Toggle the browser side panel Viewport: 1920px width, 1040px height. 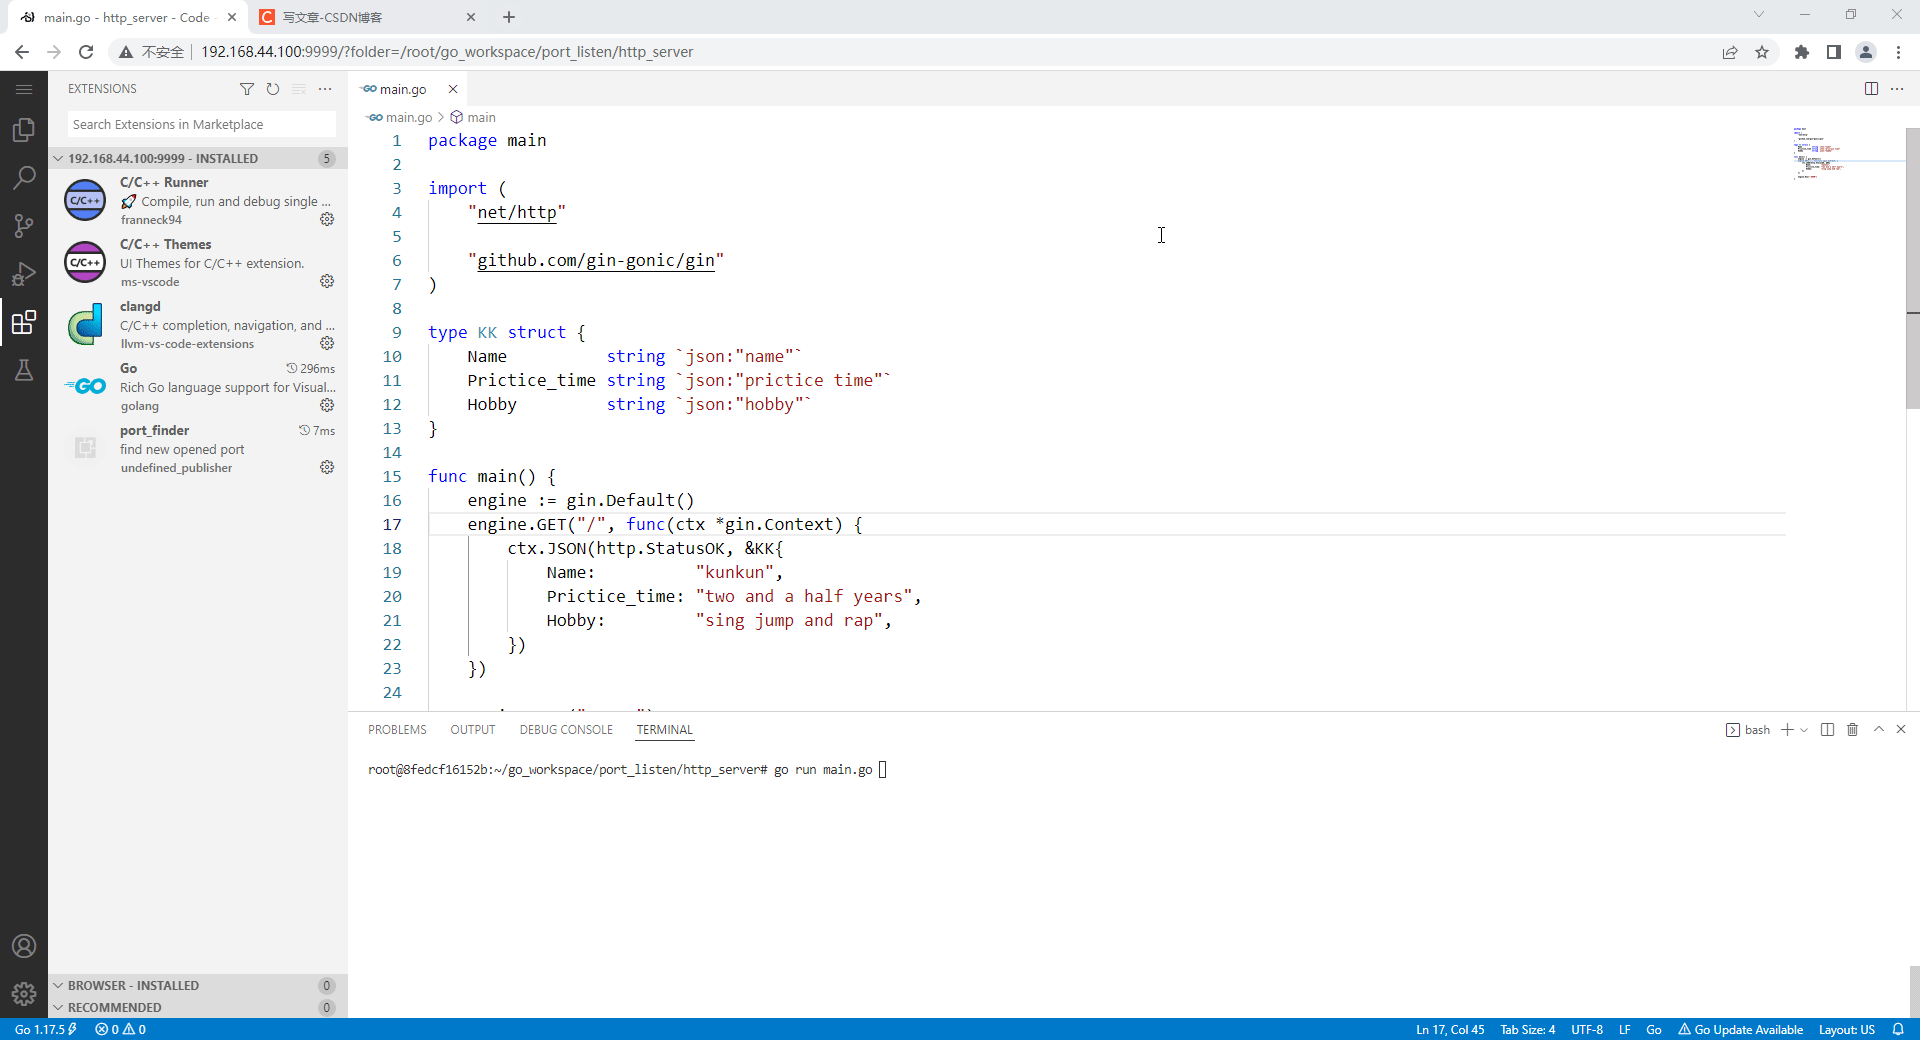[1834, 52]
